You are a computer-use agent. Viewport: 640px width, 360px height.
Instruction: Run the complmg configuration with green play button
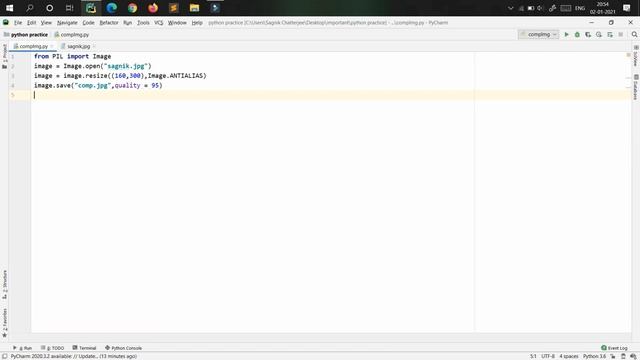(x=566, y=35)
